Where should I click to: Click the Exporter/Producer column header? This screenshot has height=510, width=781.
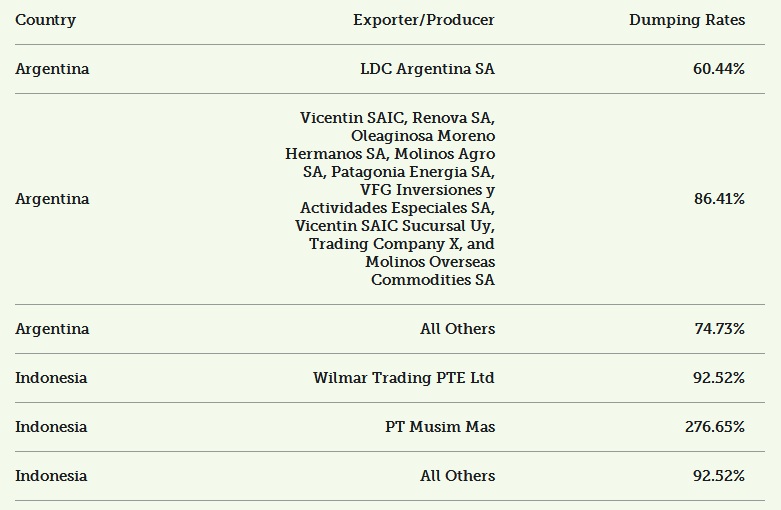coord(423,20)
